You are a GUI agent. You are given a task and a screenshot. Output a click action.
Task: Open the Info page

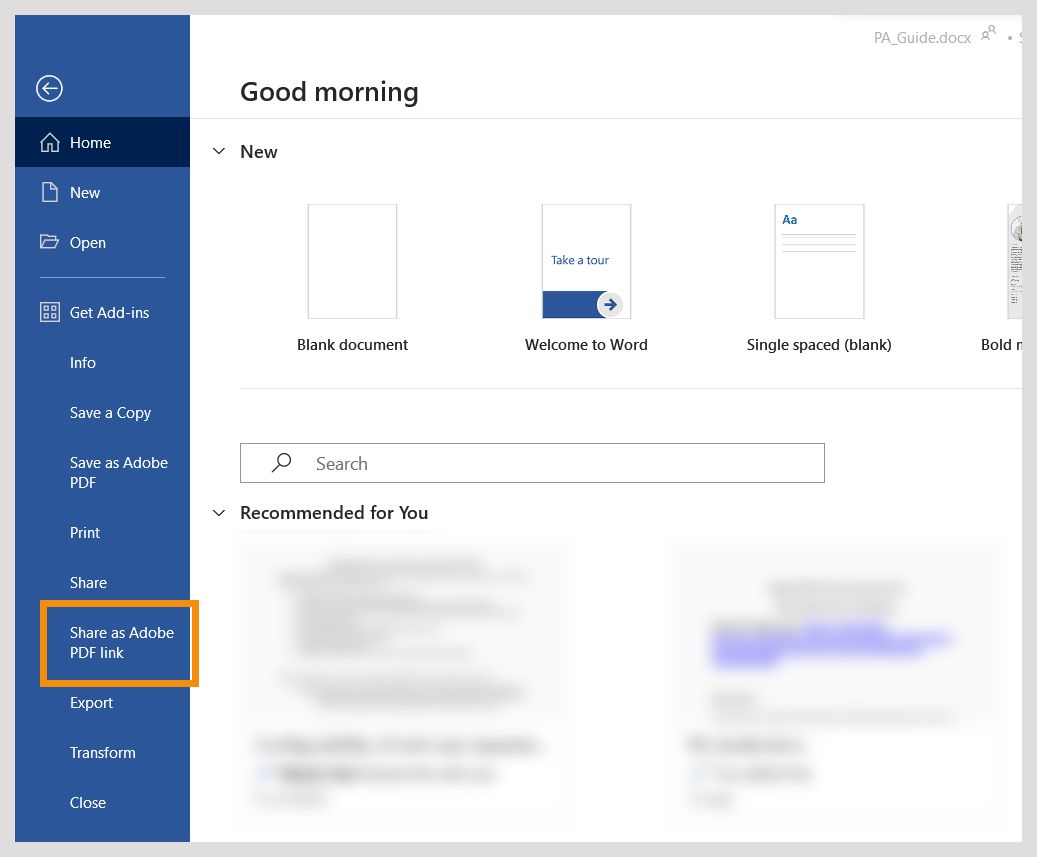pos(83,362)
